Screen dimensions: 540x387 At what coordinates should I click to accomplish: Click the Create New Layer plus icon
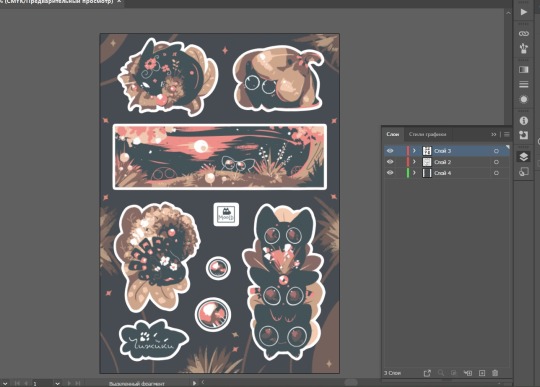[482, 373]
